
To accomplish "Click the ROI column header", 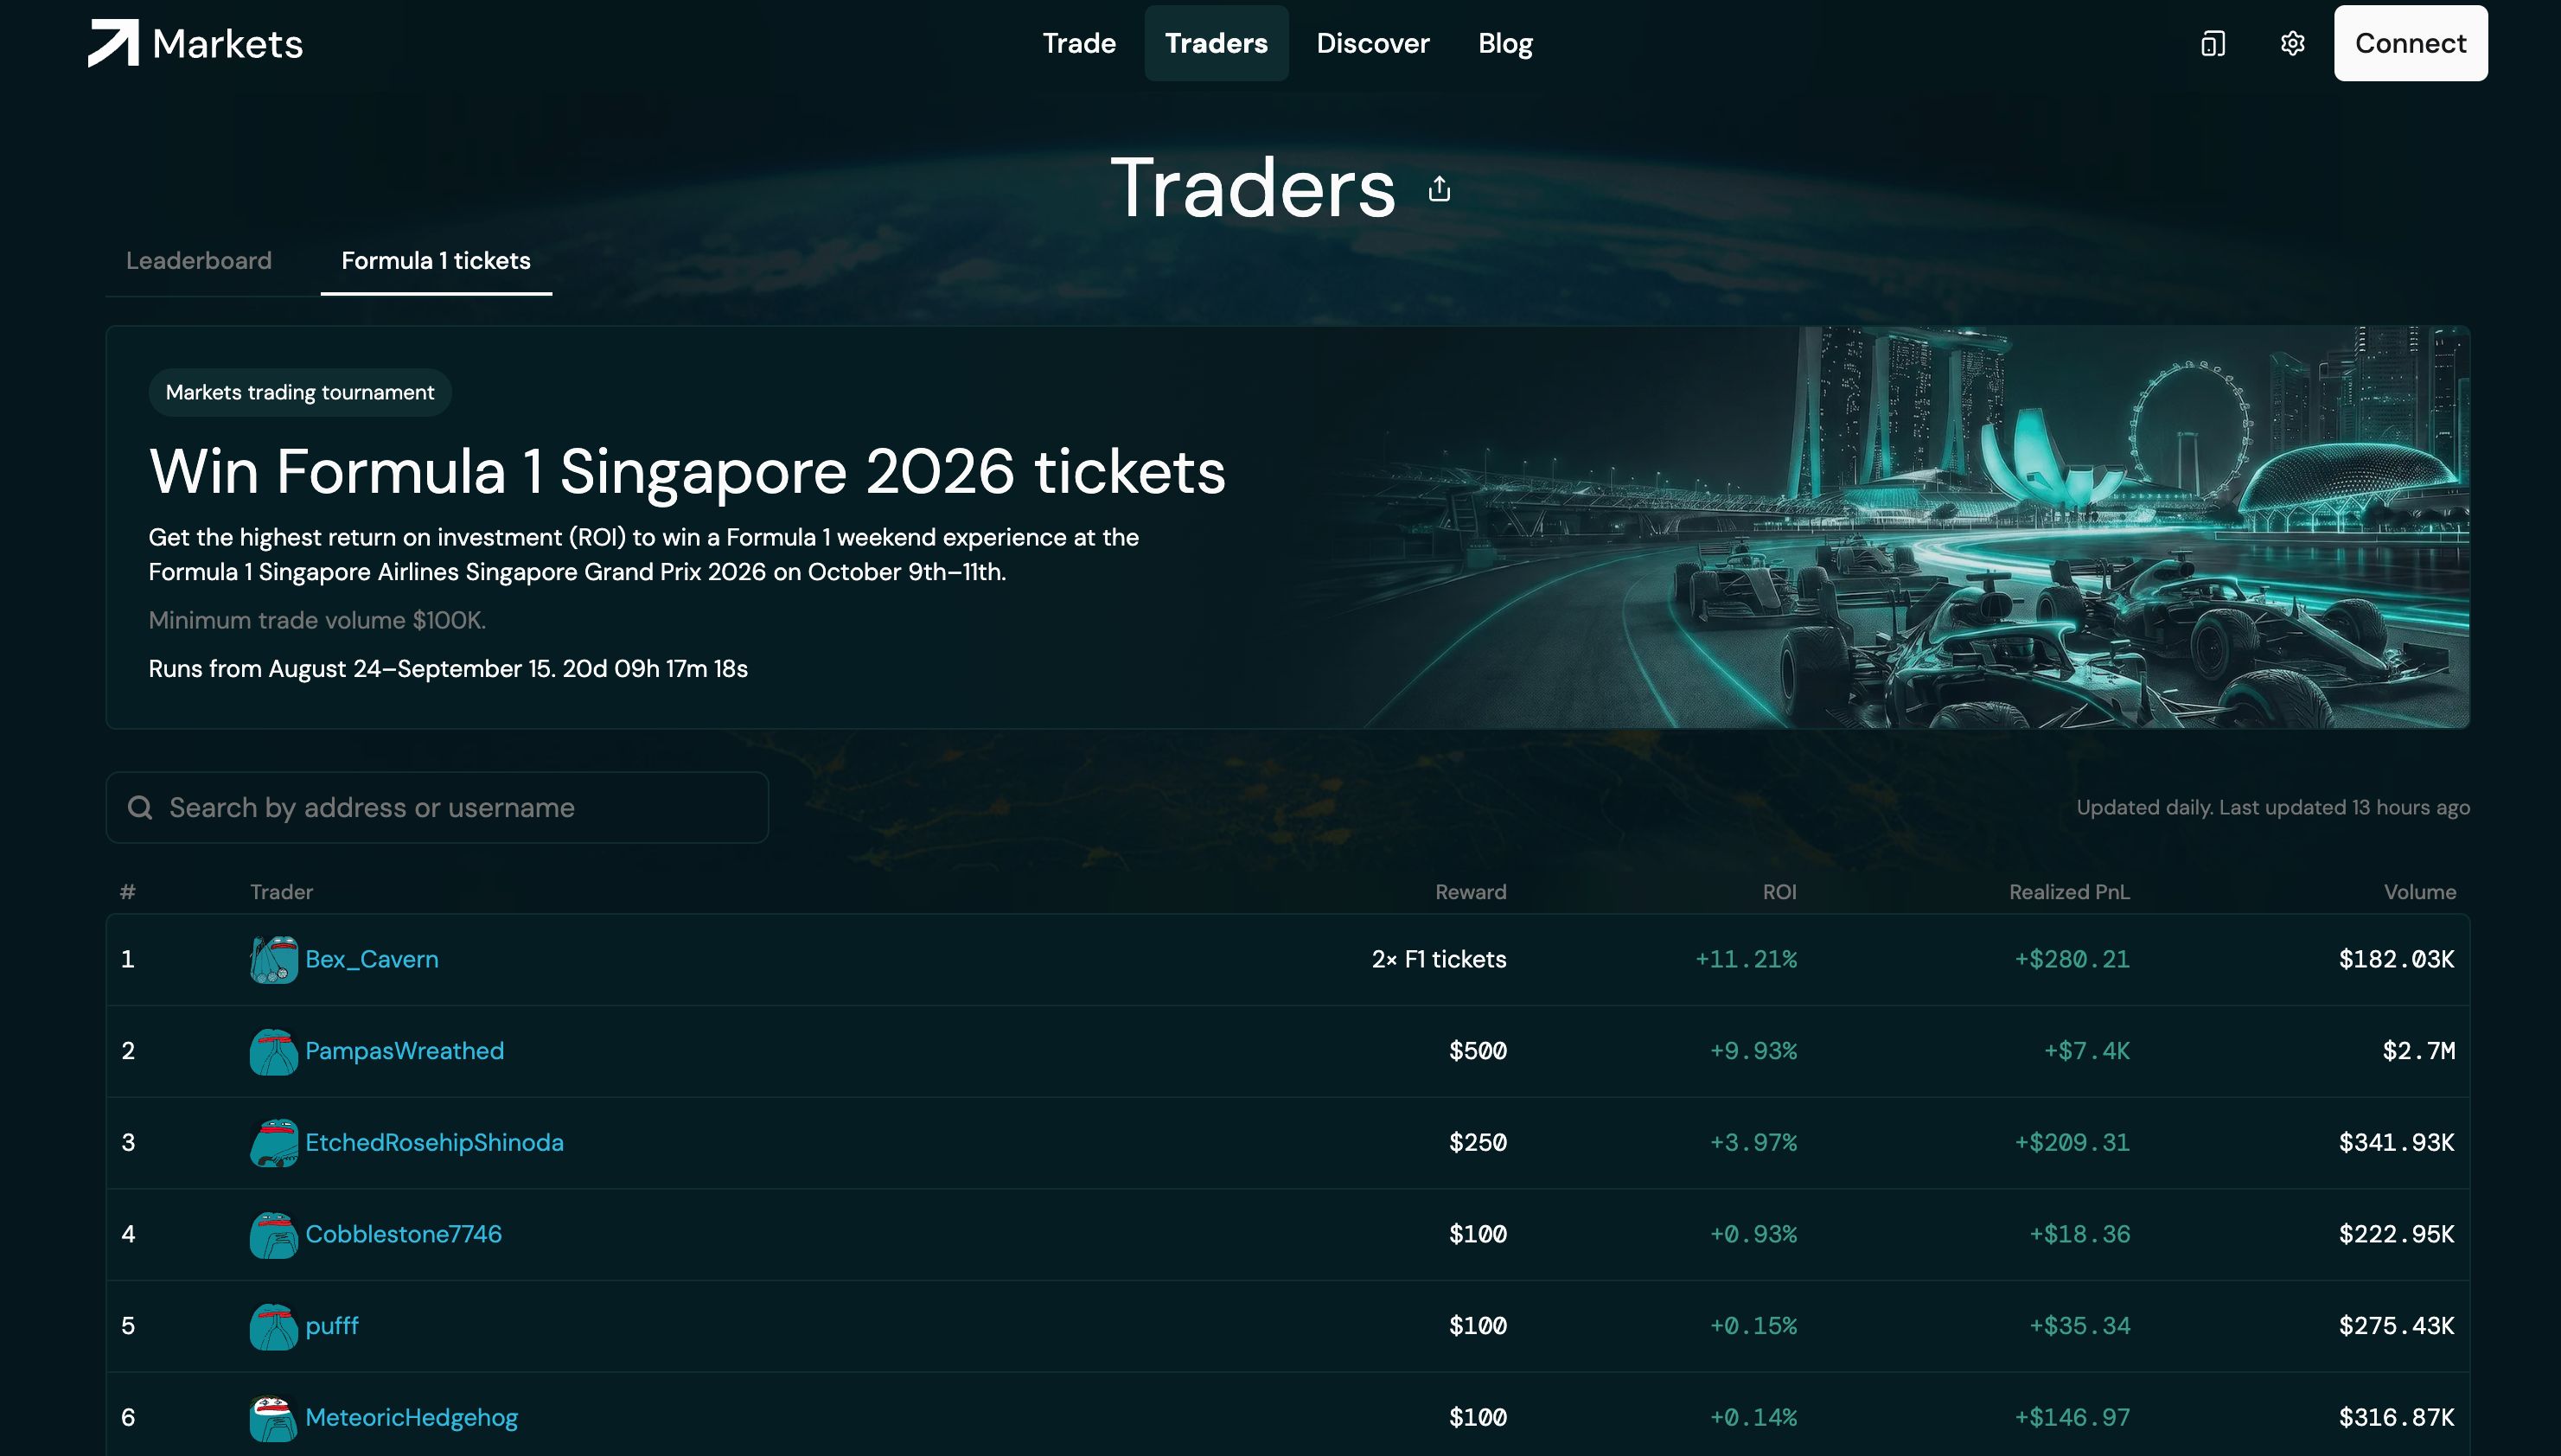I will (x=1779, y=892).
